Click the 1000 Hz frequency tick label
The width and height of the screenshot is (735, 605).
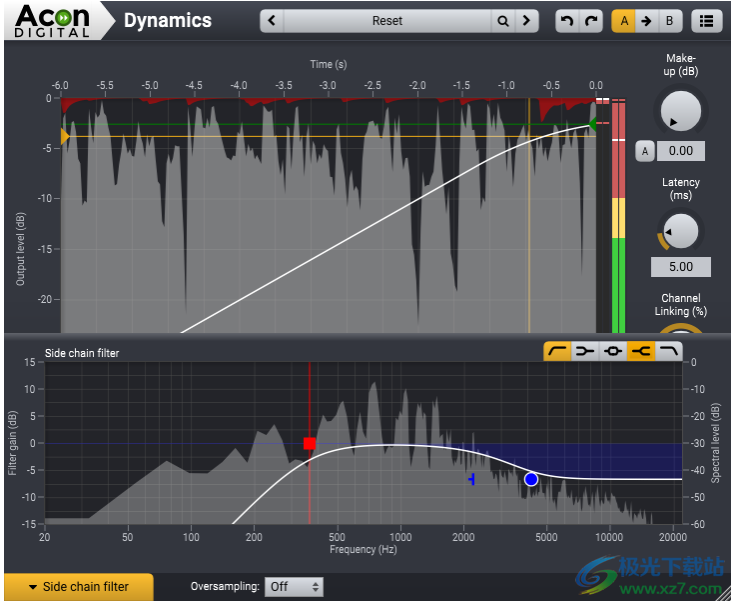pyautogui.click(x=400, y=537)
